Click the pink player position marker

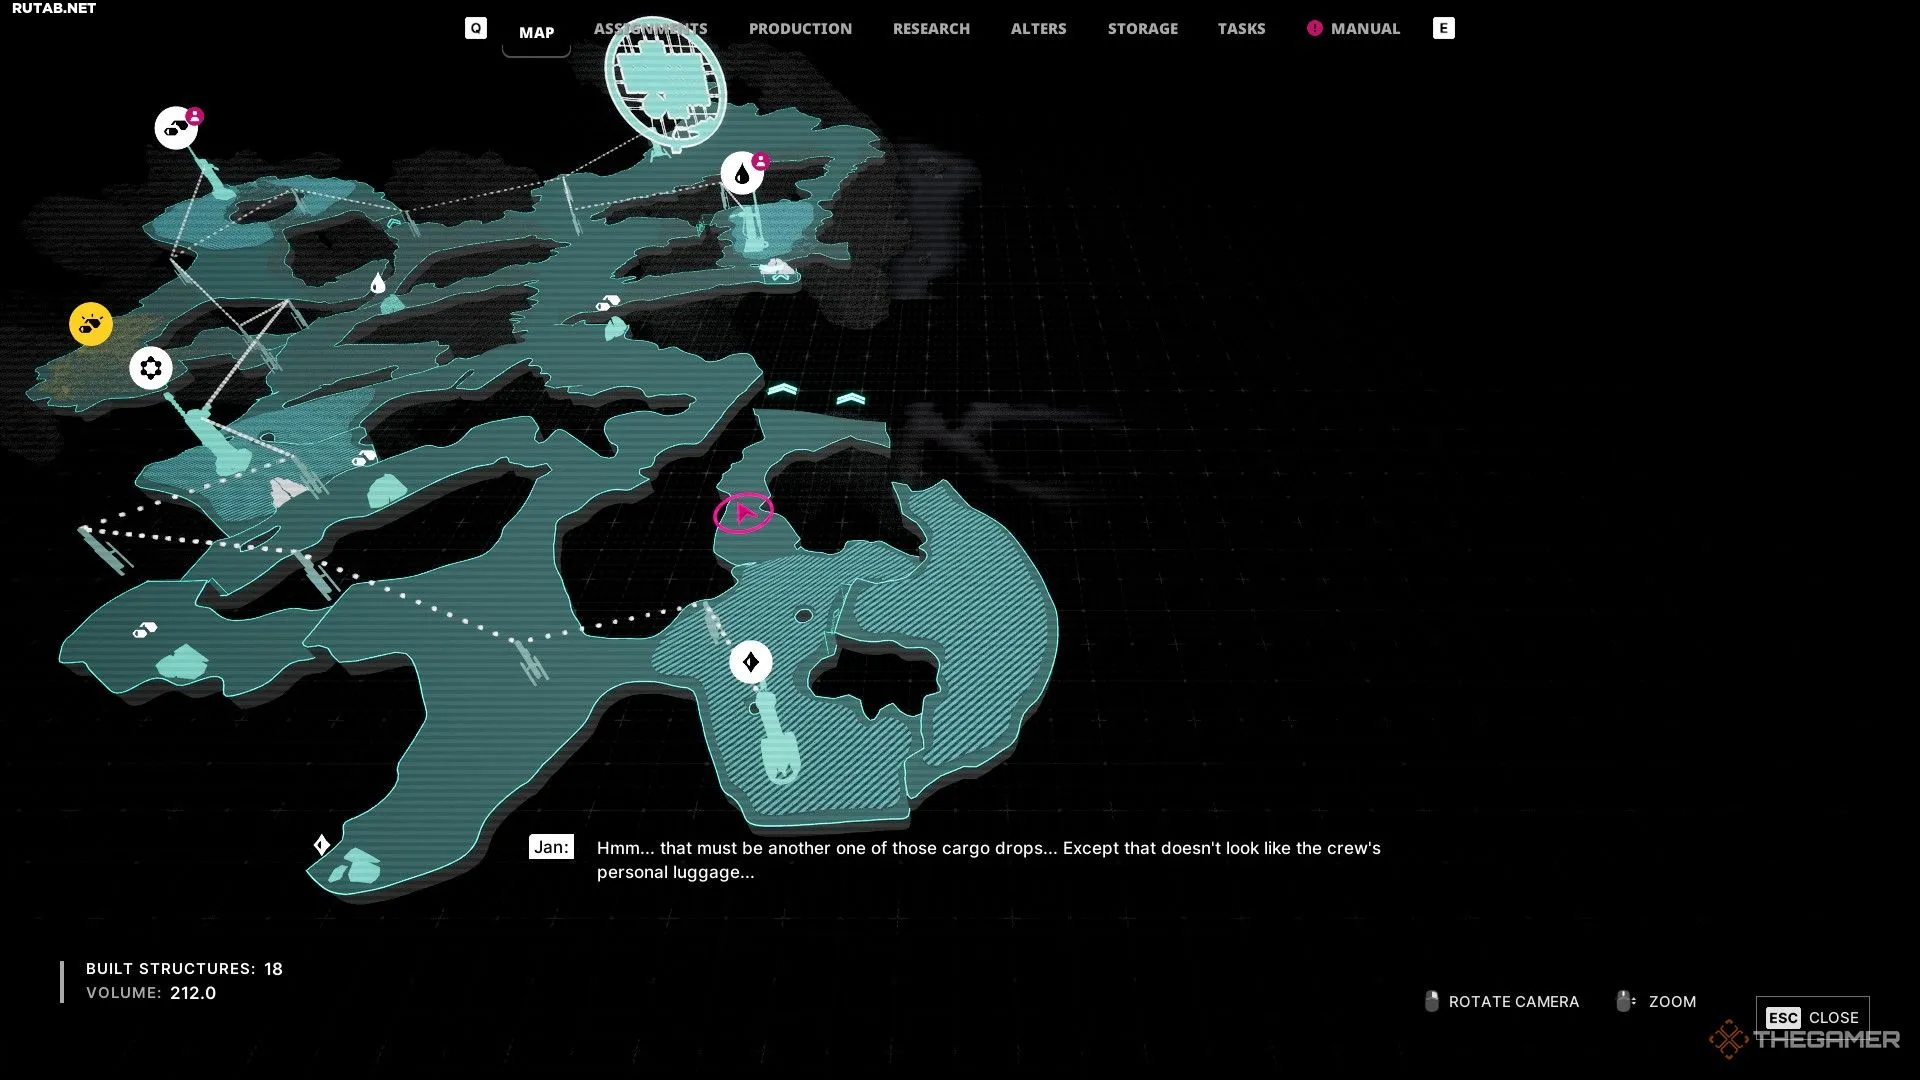743,513
